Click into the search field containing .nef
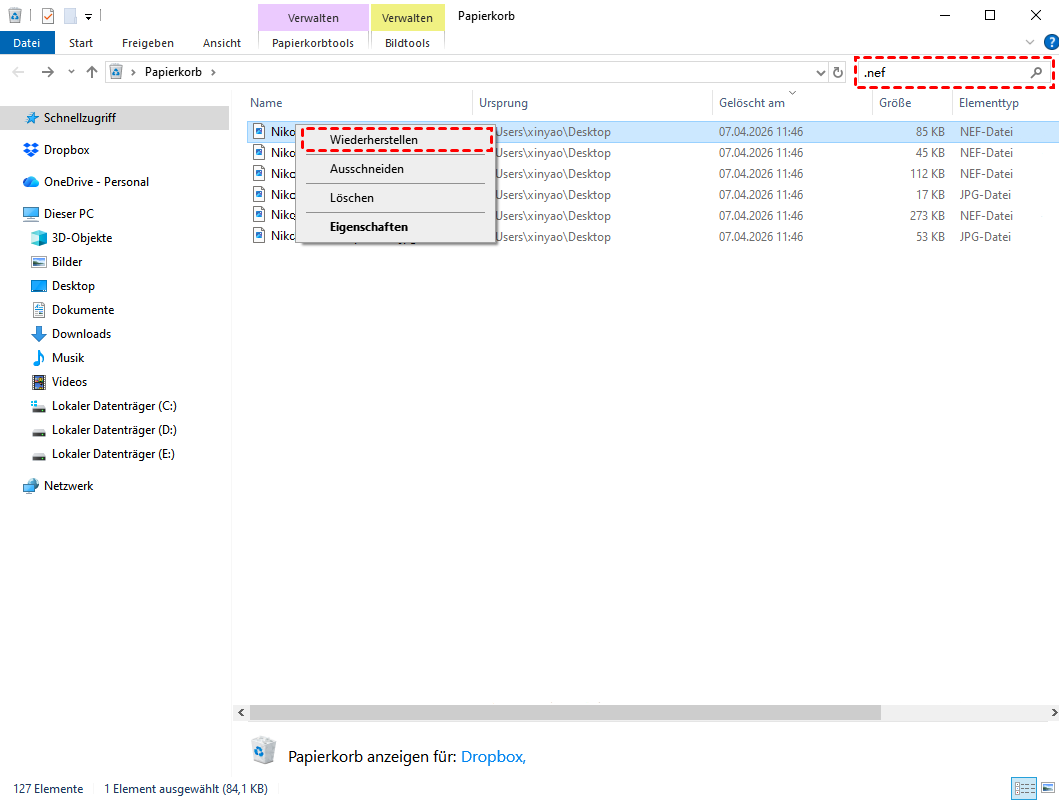Viewport: 1059px width, 801px height. (940, 73)
